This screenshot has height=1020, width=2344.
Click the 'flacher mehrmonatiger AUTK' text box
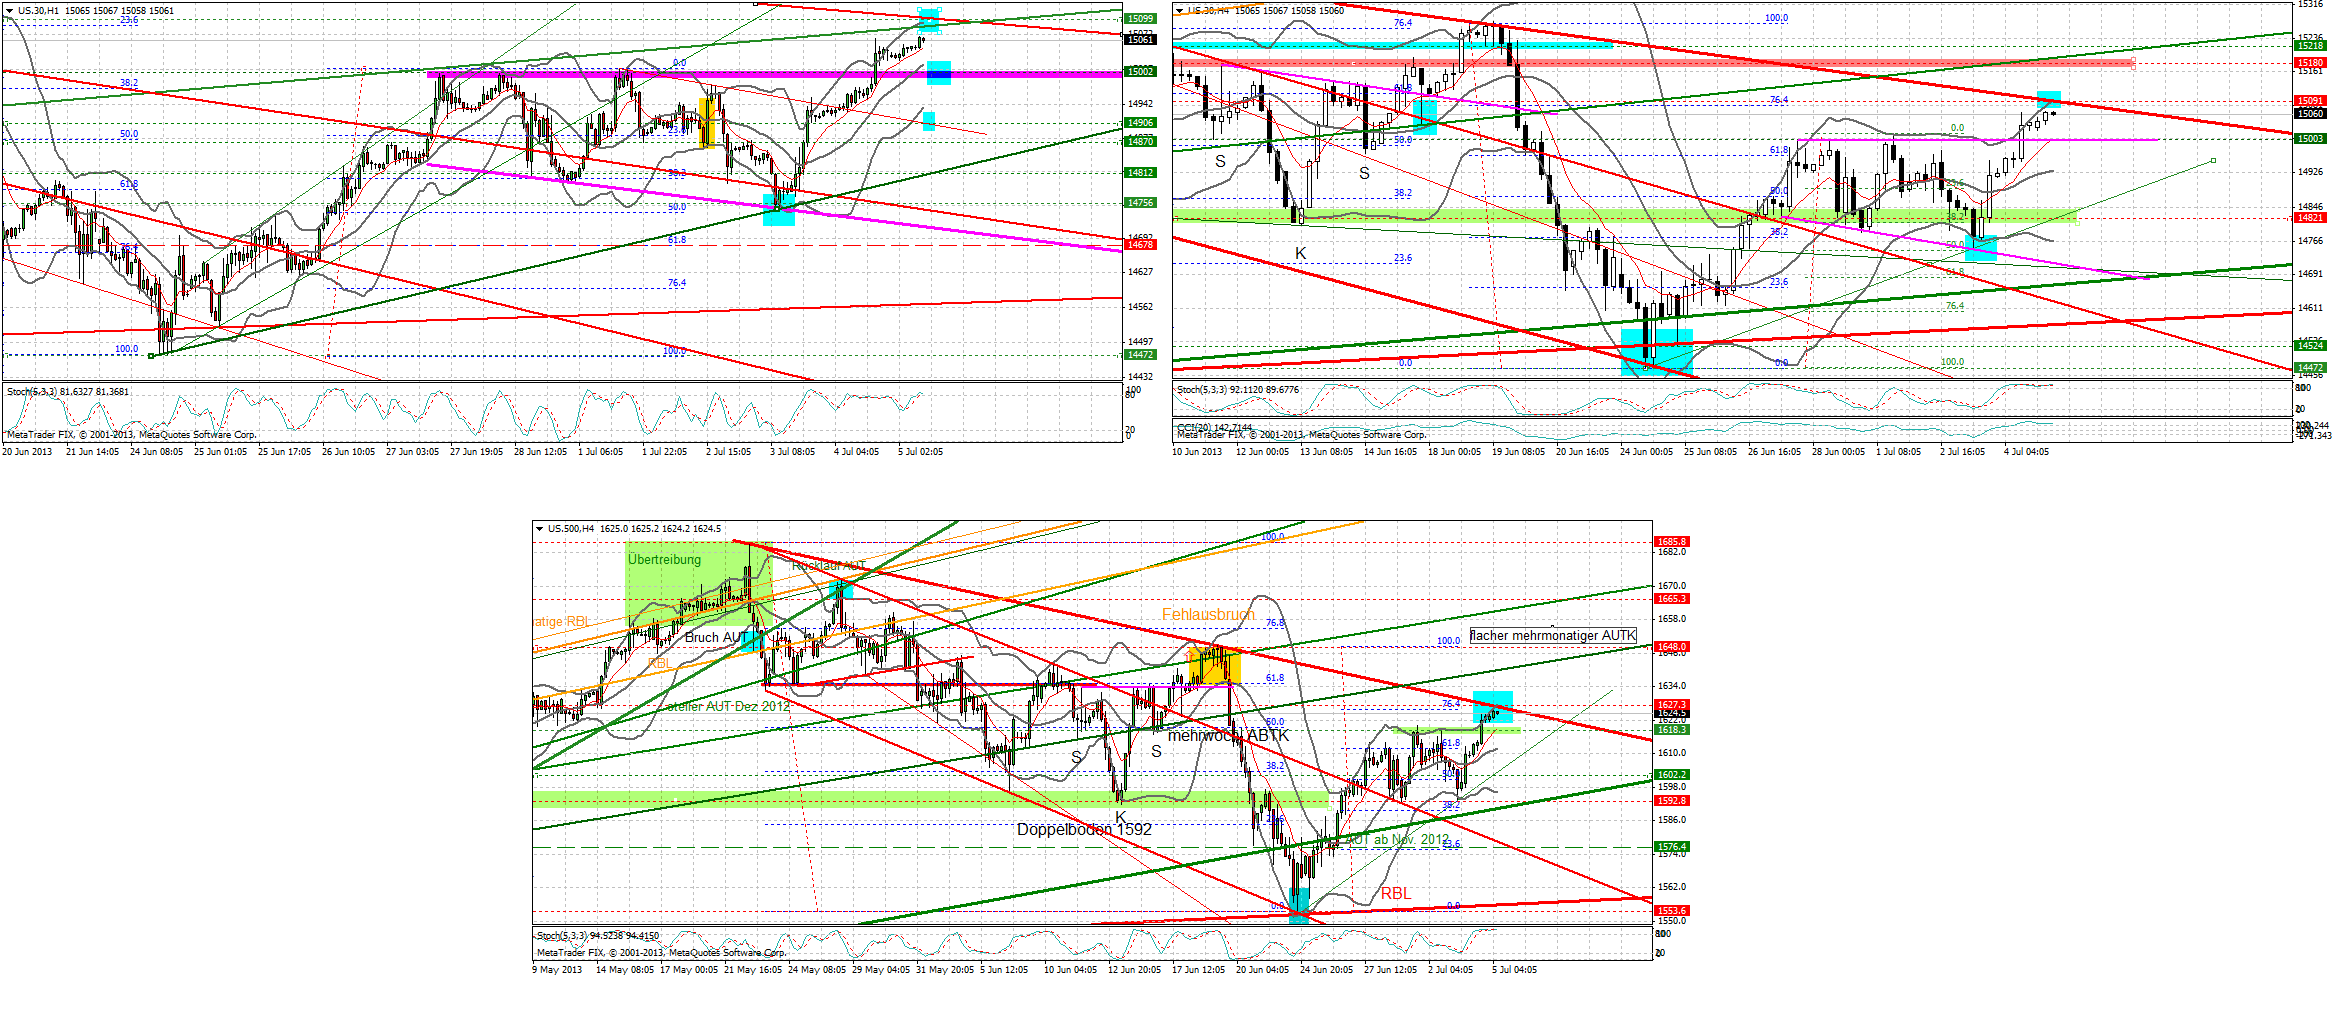coord(1553,636)
